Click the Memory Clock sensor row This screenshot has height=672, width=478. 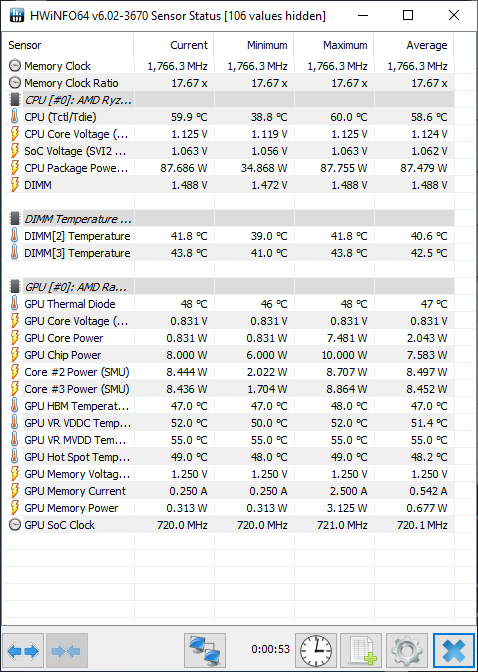point(228,66)
